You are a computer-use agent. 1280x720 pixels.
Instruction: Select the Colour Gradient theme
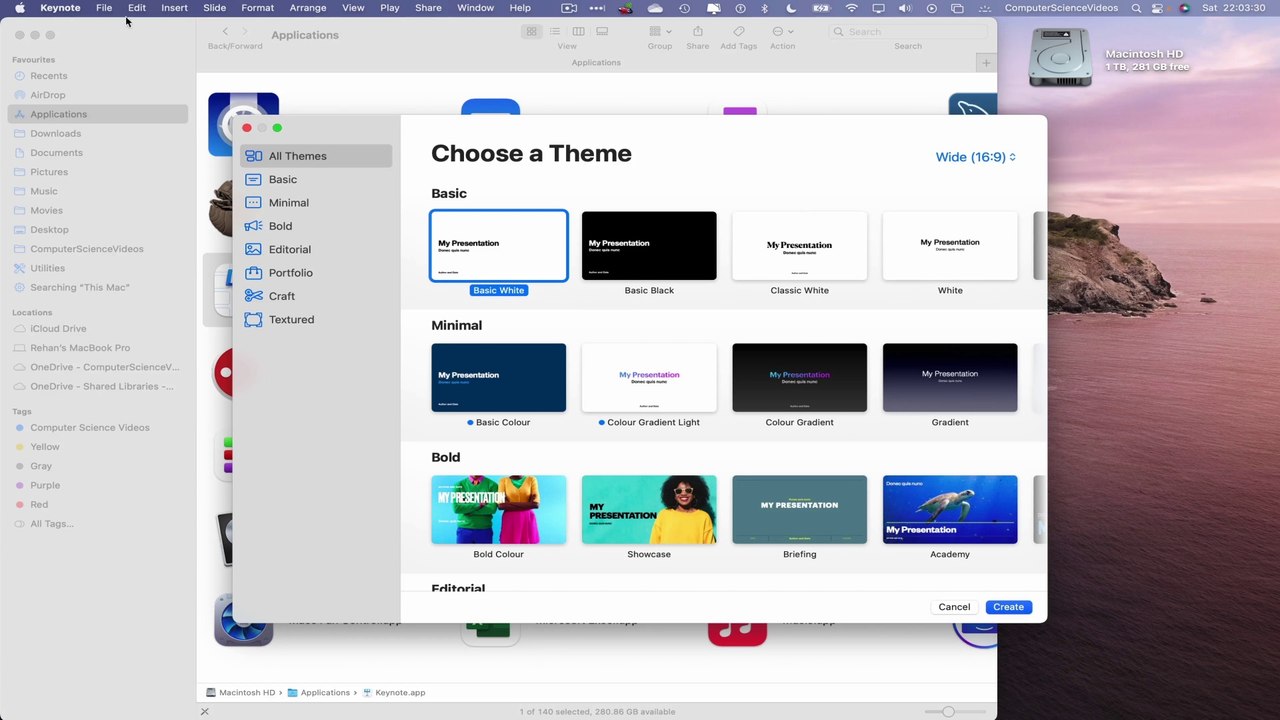[799, 378]
